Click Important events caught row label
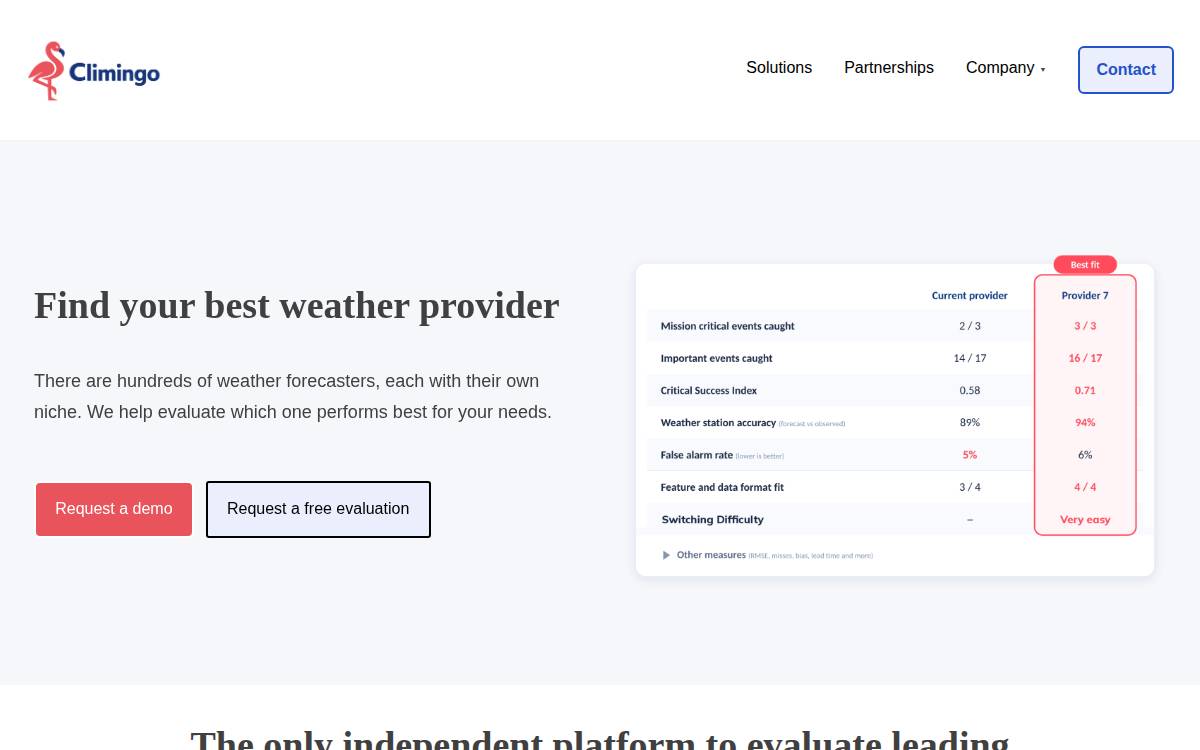This screenshot has width=1200, height=750. [x=717, y=358]
